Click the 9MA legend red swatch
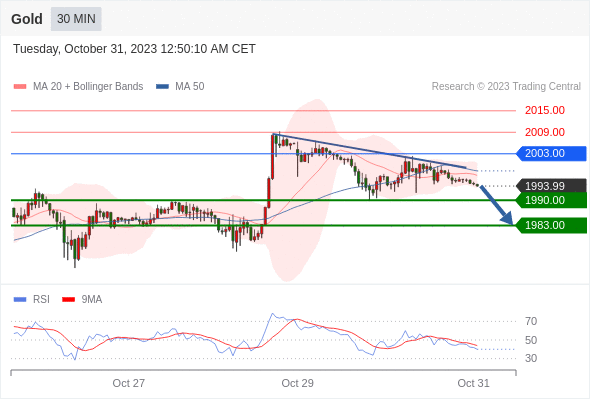Image resolution: width=590 pixels, height=400 pixels. point(68,300)
